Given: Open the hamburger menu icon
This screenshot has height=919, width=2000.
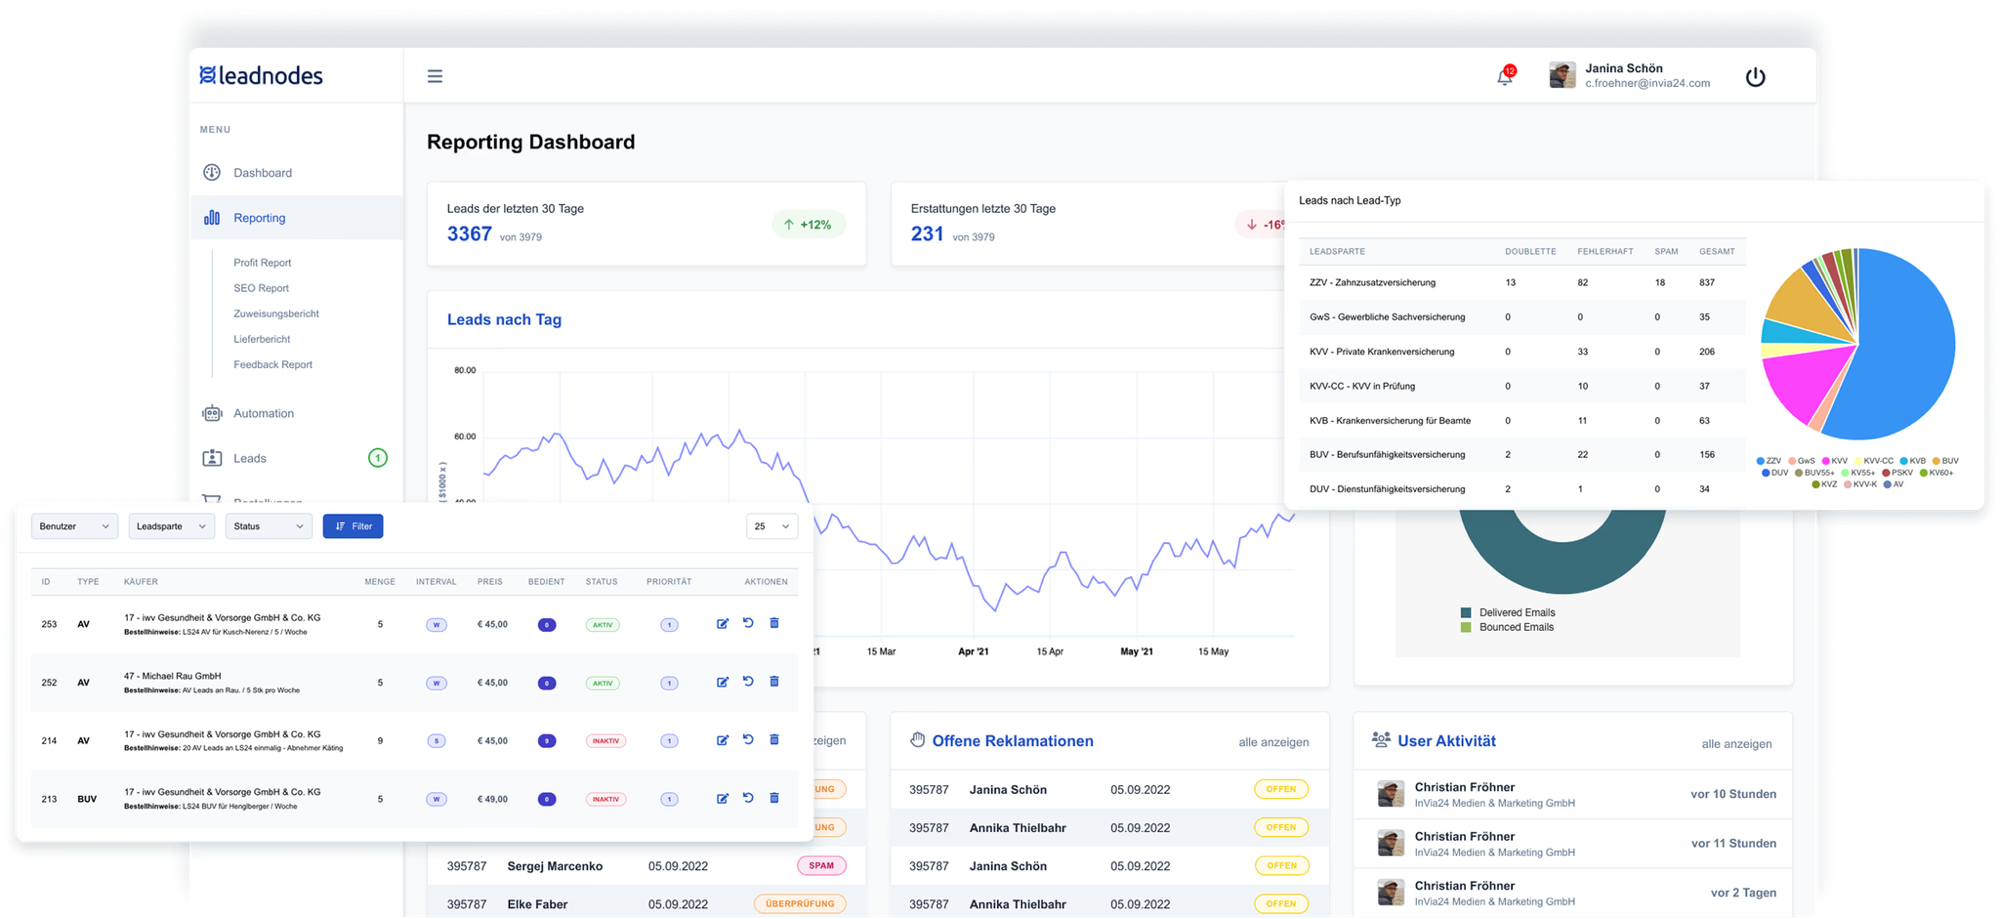Looking at the screenshot, I should click(435, 76).
